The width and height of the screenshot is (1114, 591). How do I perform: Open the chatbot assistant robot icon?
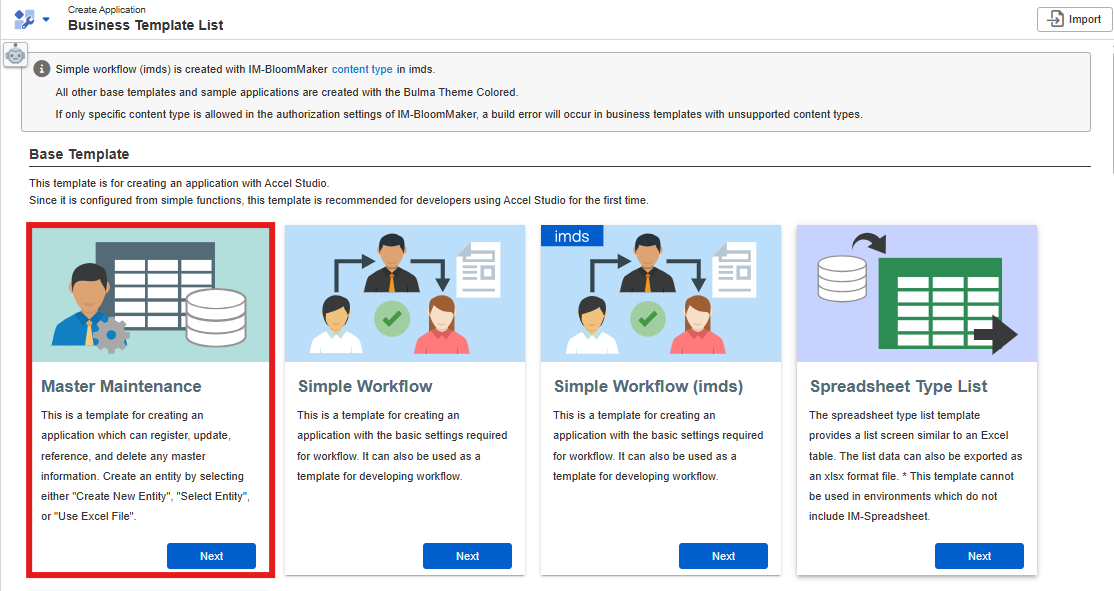(x=16, y=55)
